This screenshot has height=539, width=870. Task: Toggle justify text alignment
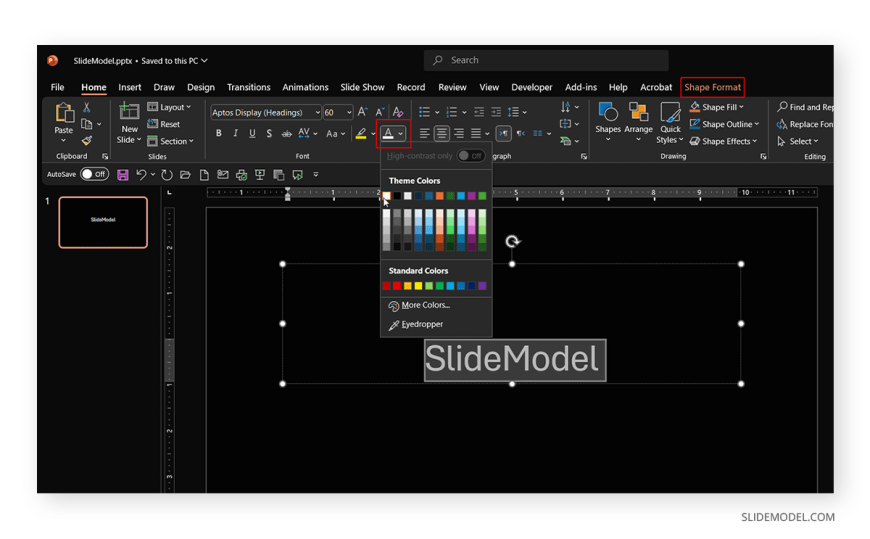476,134
